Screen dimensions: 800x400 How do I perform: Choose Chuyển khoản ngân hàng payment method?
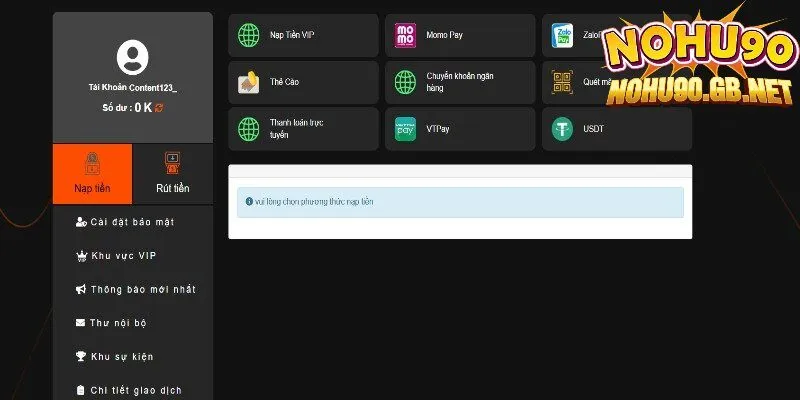coord(461,82)
